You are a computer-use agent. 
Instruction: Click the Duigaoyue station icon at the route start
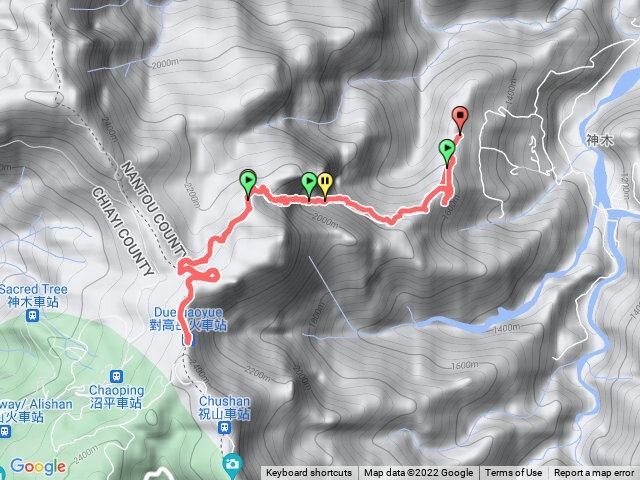[x=187, y=340]
